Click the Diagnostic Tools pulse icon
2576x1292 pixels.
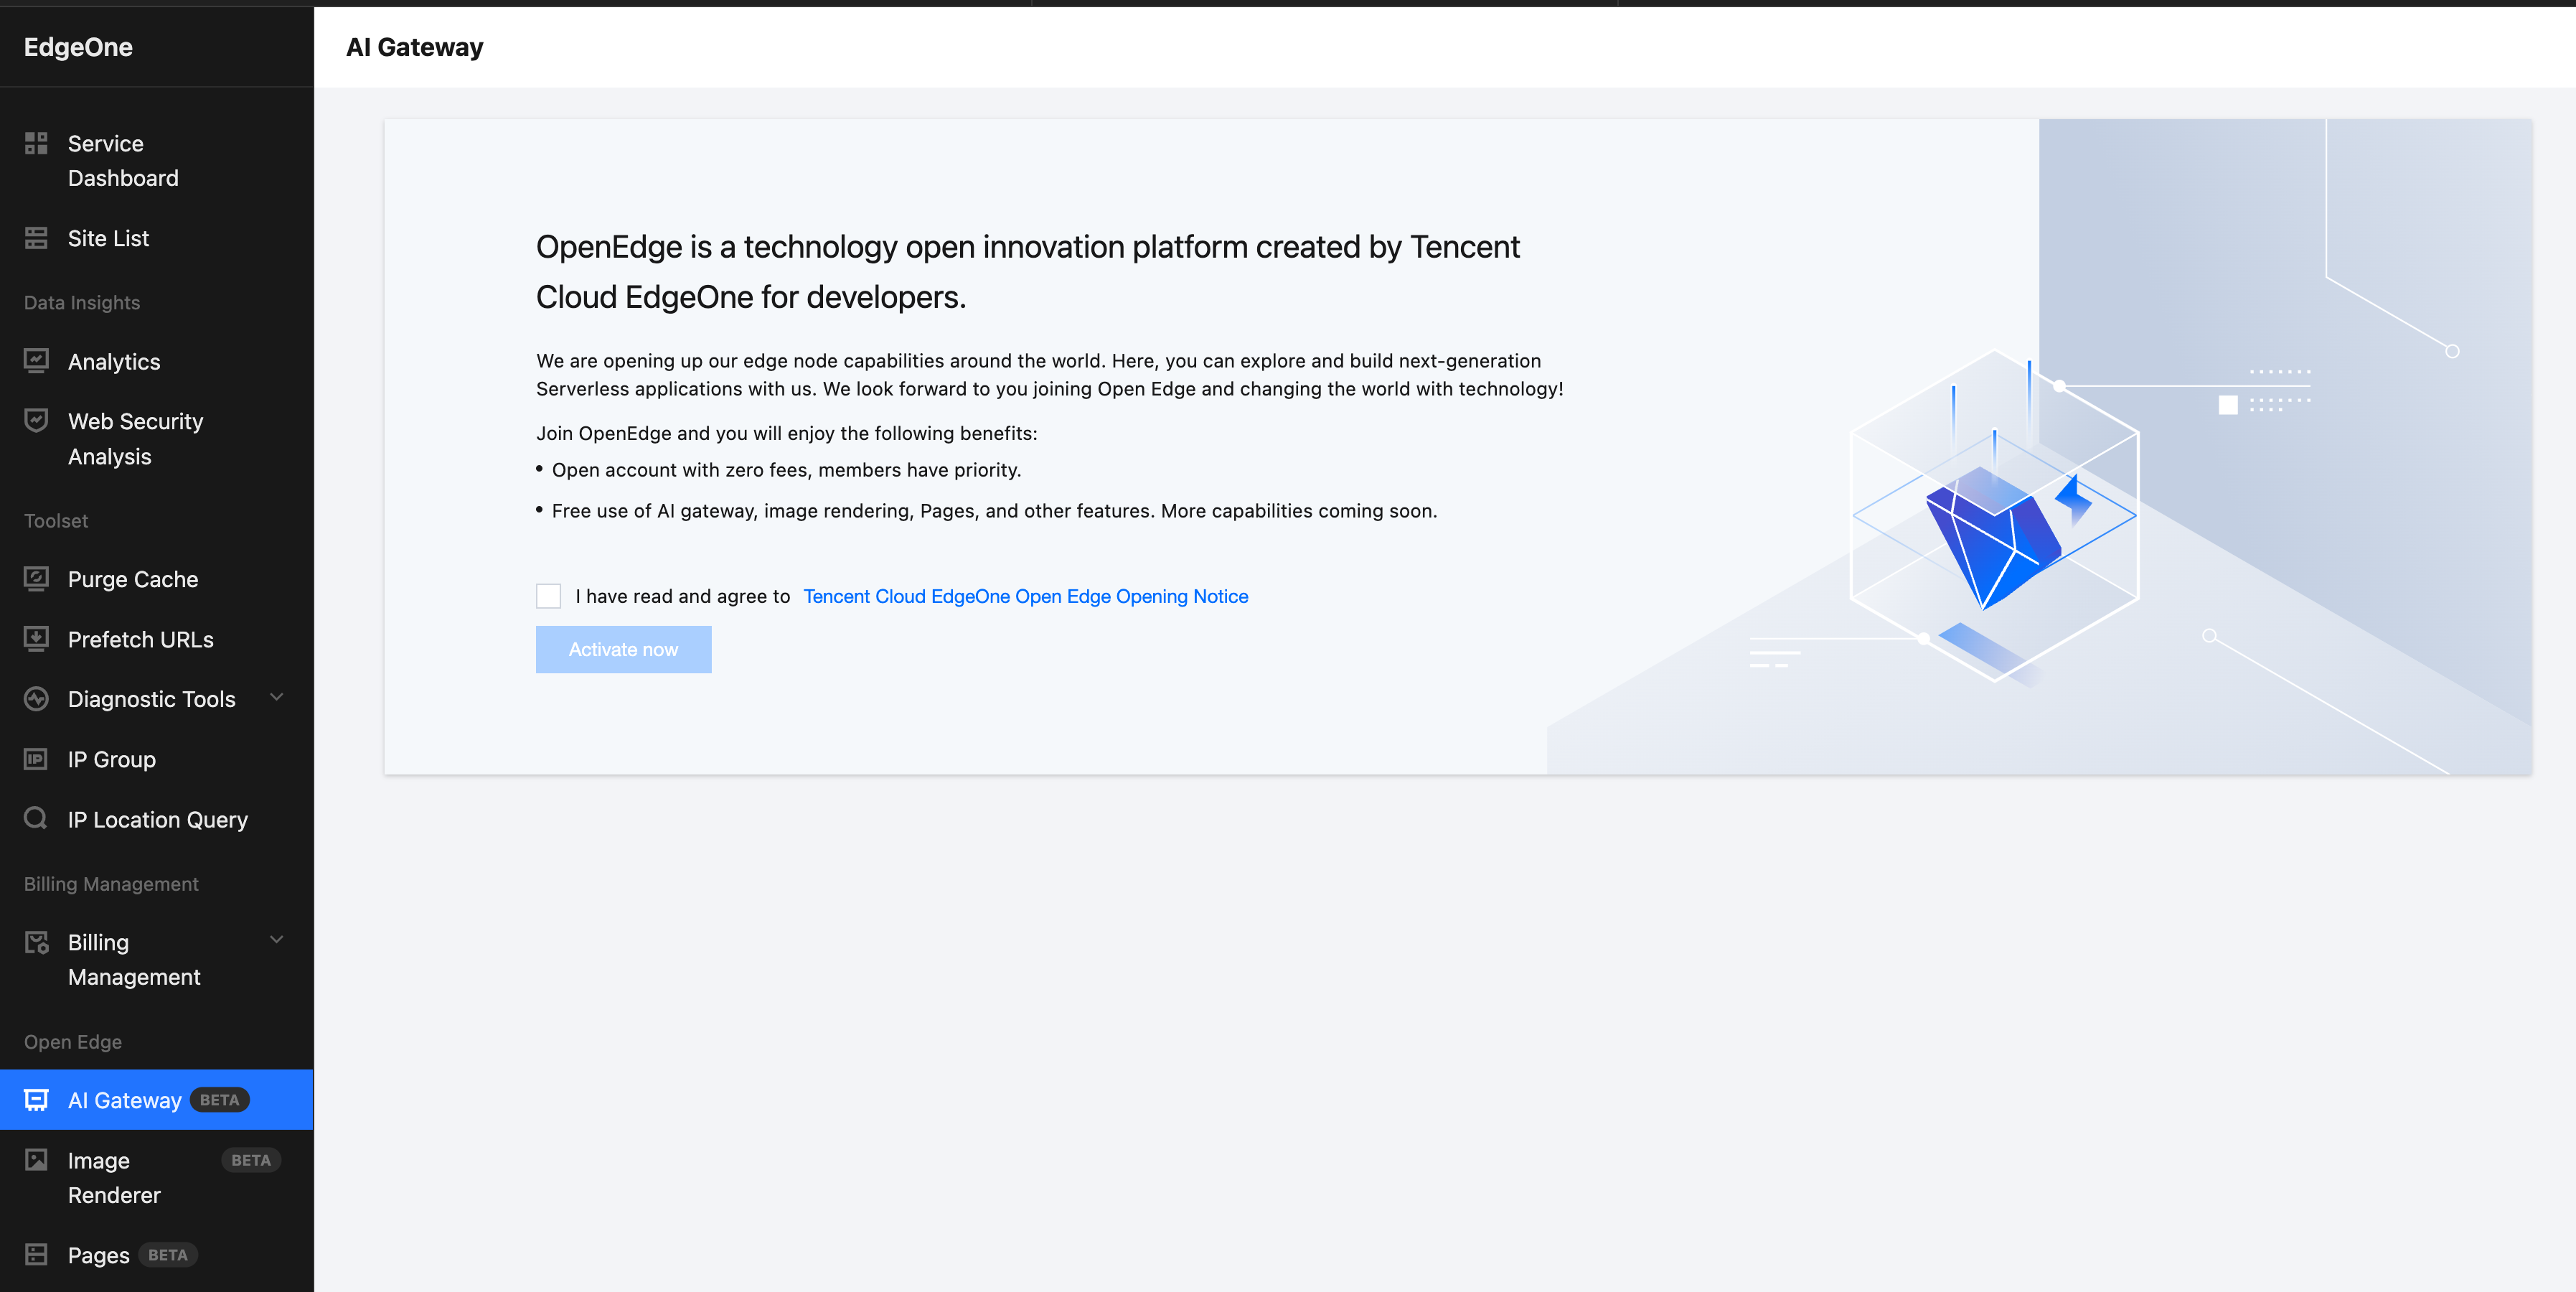[36, 699]
